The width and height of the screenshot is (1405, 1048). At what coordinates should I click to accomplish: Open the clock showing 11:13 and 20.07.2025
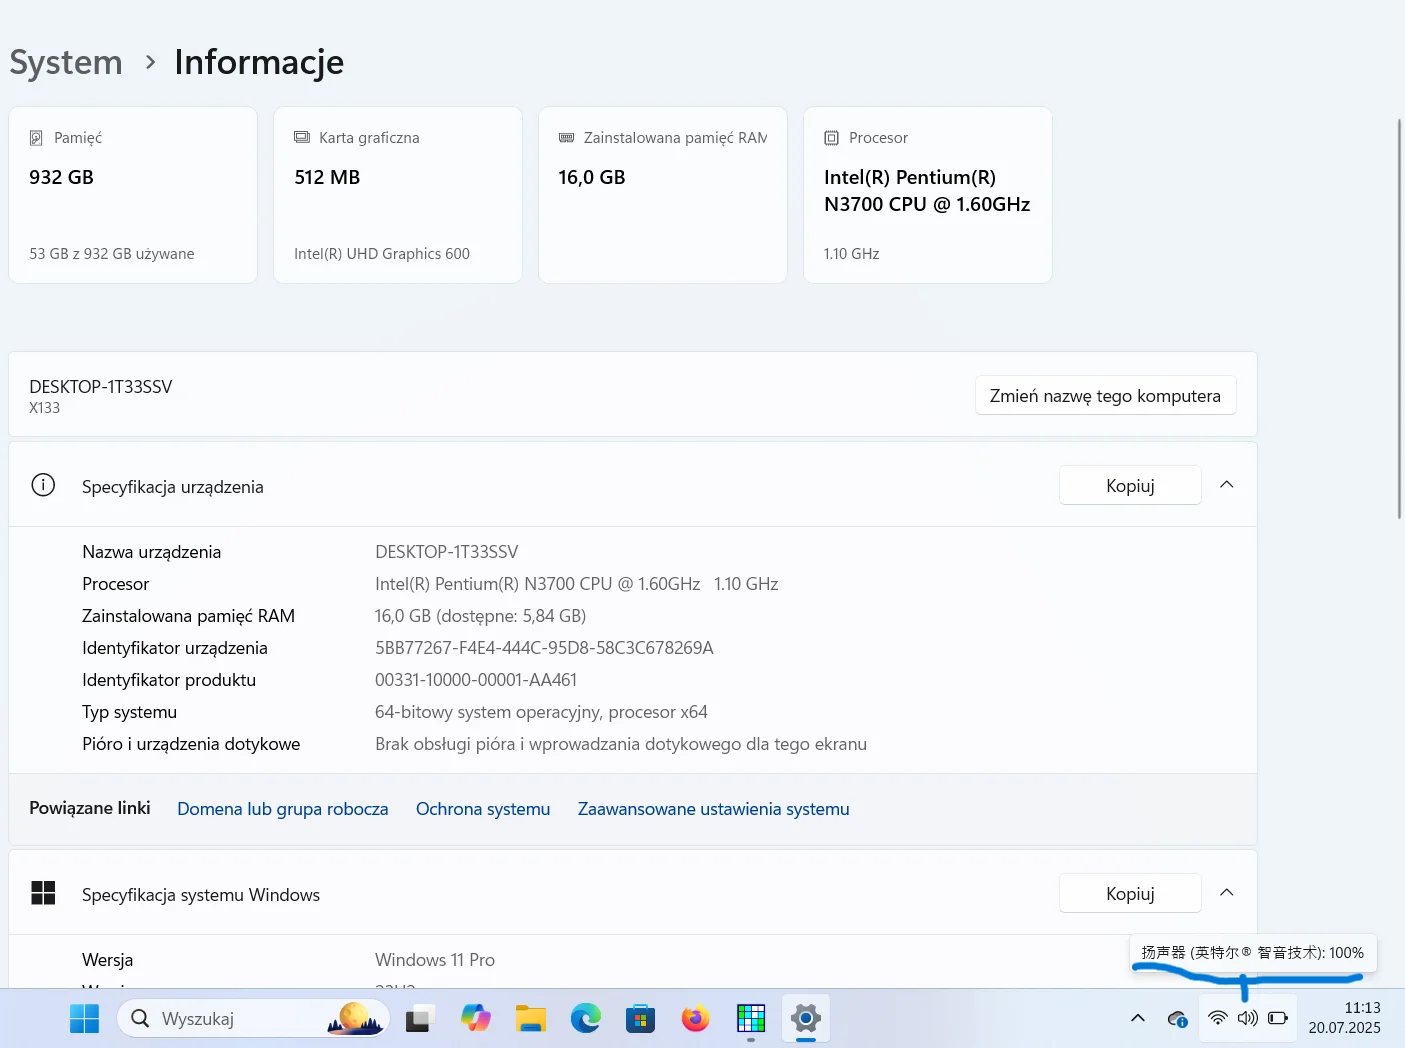click(1345, 1018)
